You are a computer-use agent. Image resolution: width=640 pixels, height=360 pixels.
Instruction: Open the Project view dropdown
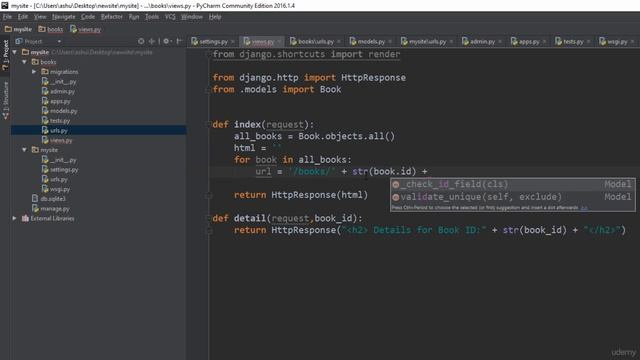pyautogui.click(x=59, y=41)
